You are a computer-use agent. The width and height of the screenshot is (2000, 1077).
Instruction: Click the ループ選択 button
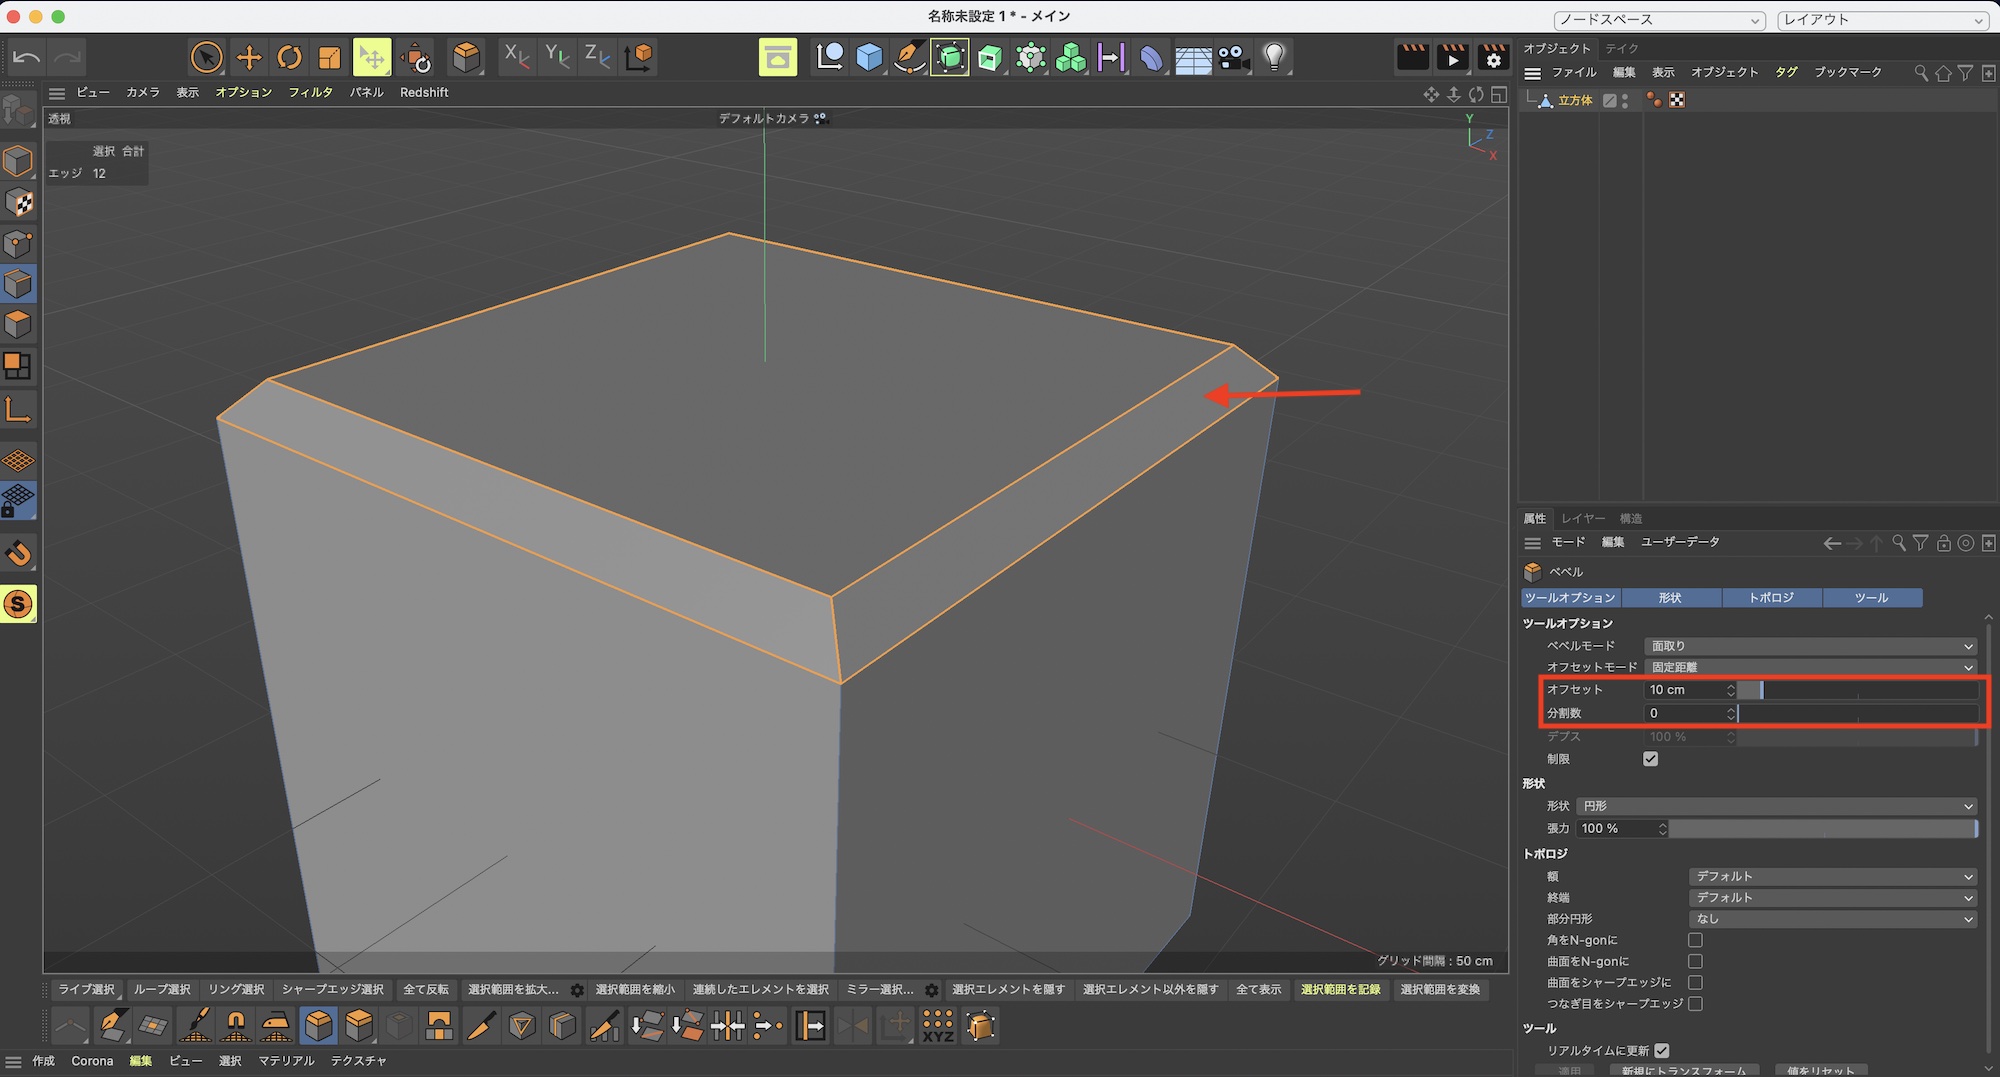click(x=162, y=989)
